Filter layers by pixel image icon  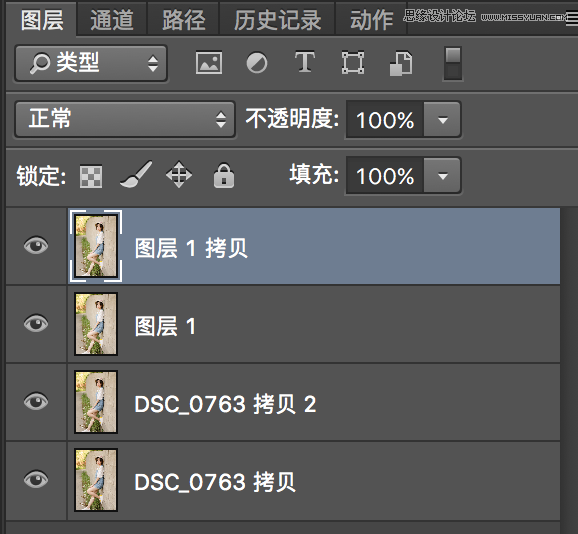click(209, 63)
